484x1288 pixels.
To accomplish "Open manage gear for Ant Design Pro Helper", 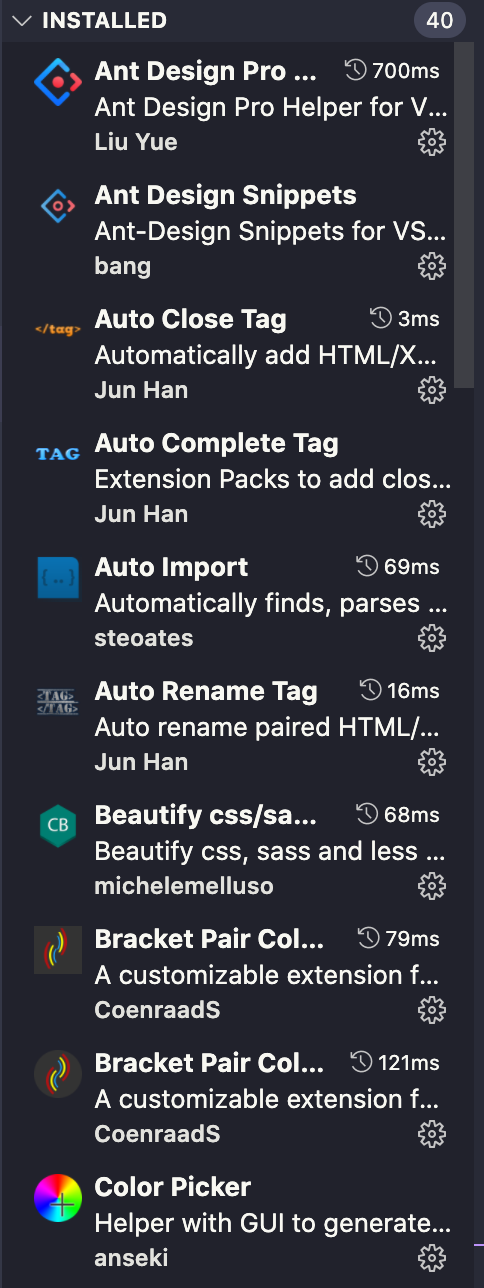I will click(x=431, y=142).
